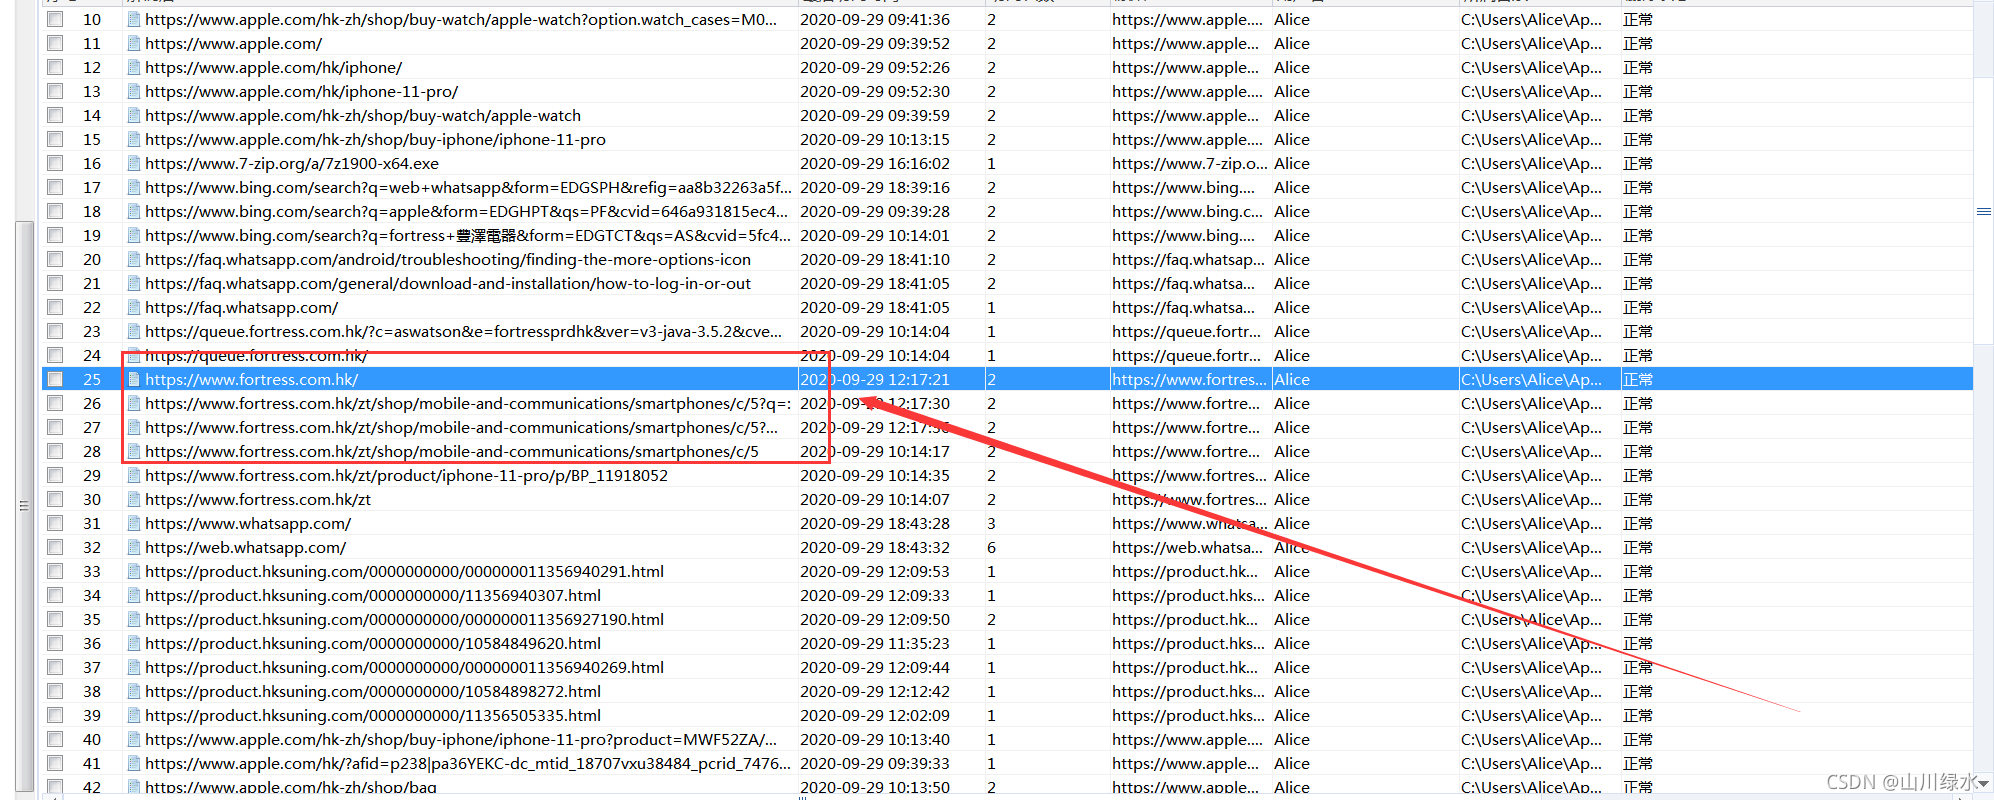Tick the checkbox for row 33
This screenshot has height=800, width=1994.
point(55,571)
